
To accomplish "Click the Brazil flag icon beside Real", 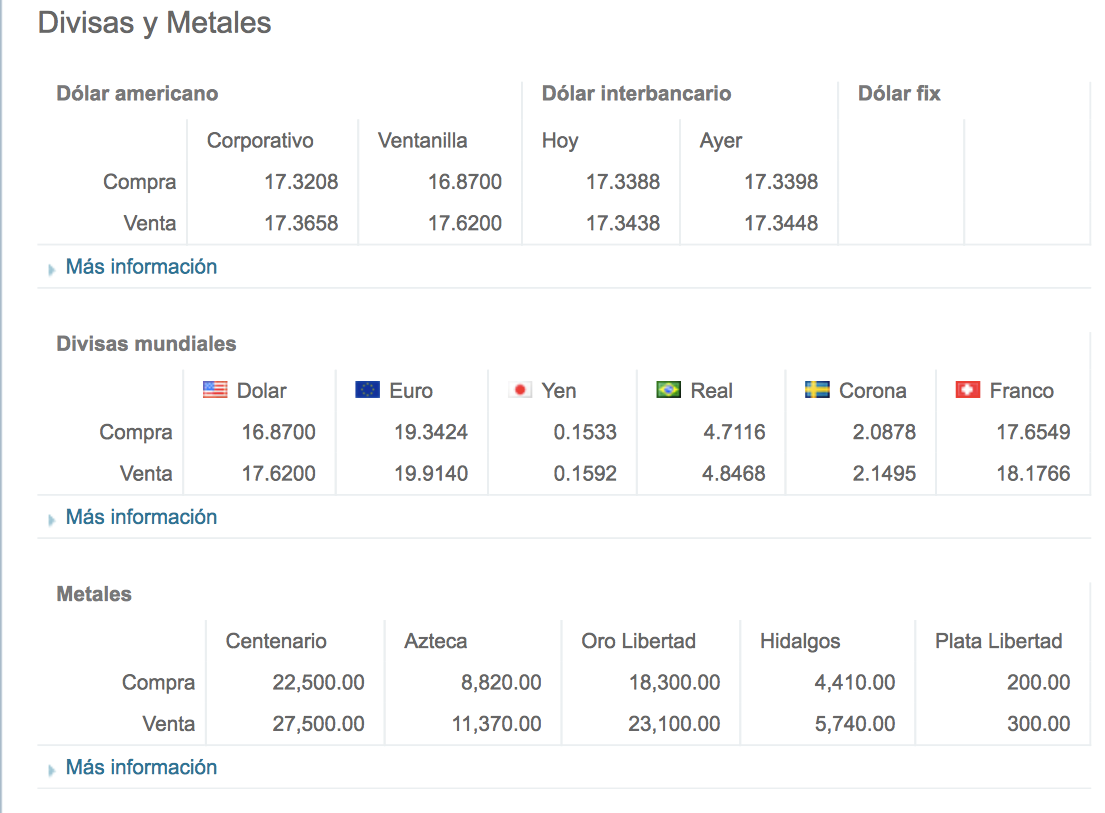I will tap(669, 390).
